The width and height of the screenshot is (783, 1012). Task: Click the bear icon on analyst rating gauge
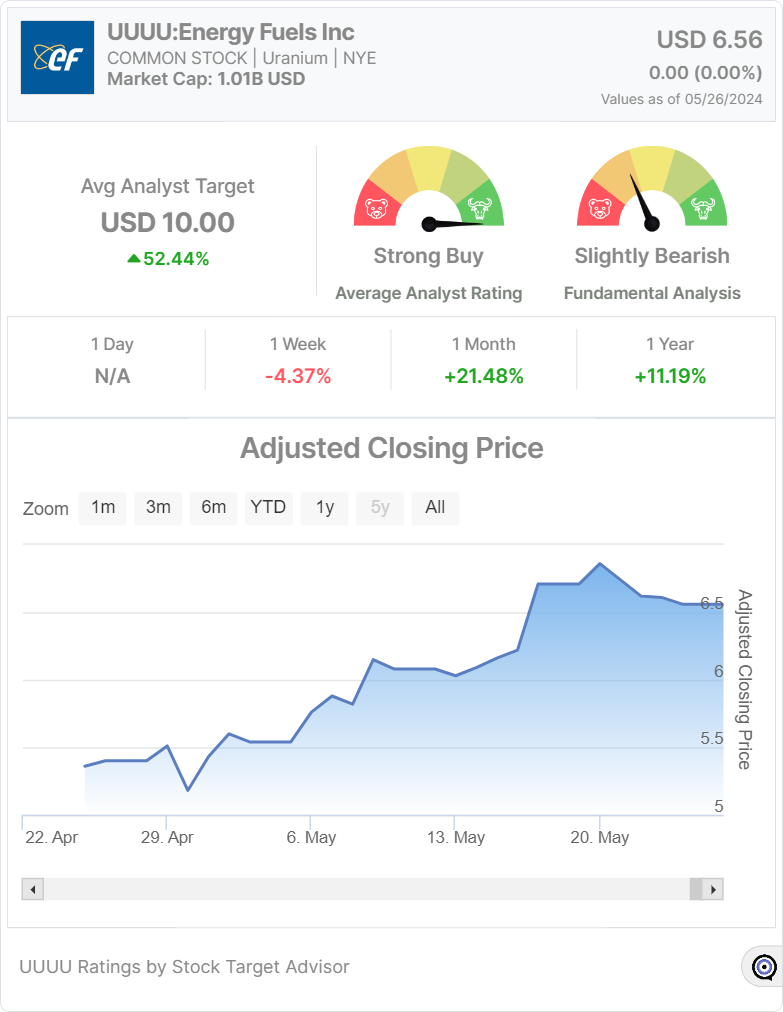tap(377, 210)
